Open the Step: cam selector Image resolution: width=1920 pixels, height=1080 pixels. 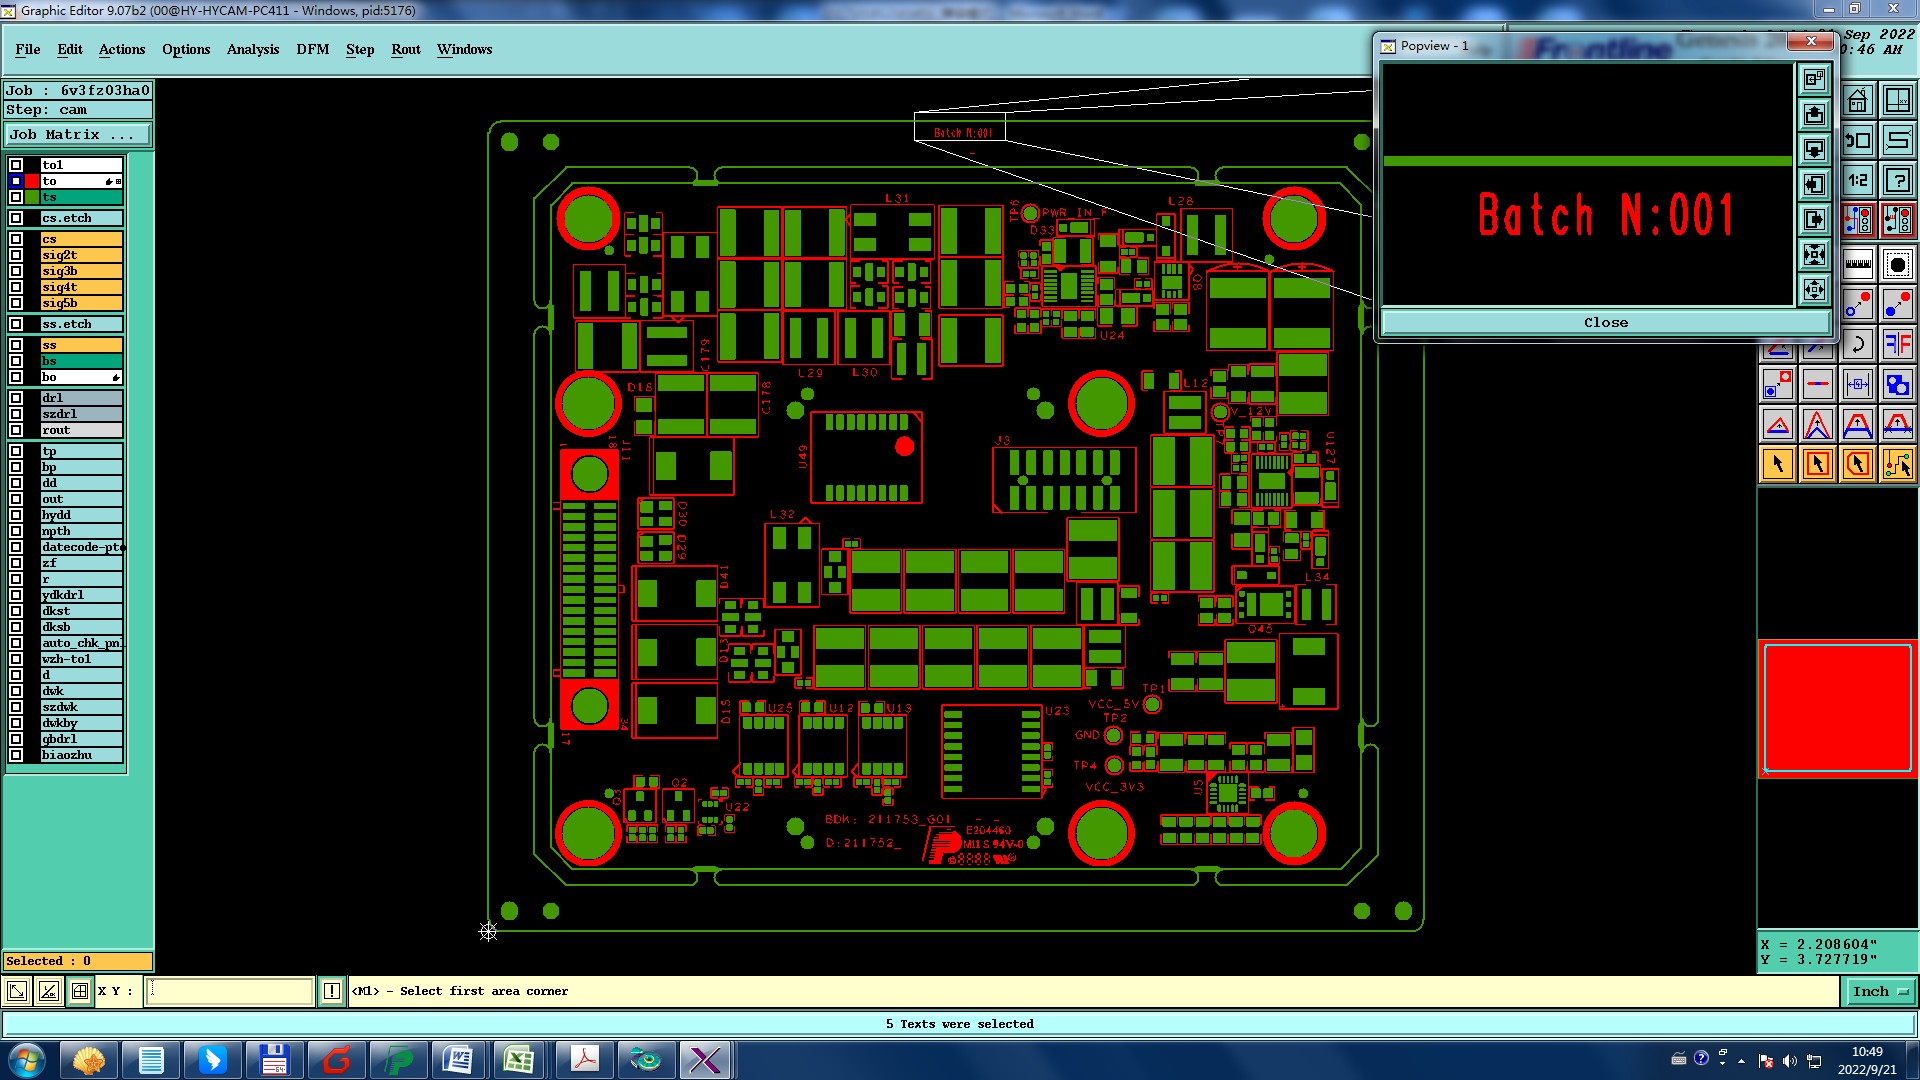click(x=78, y=110)
